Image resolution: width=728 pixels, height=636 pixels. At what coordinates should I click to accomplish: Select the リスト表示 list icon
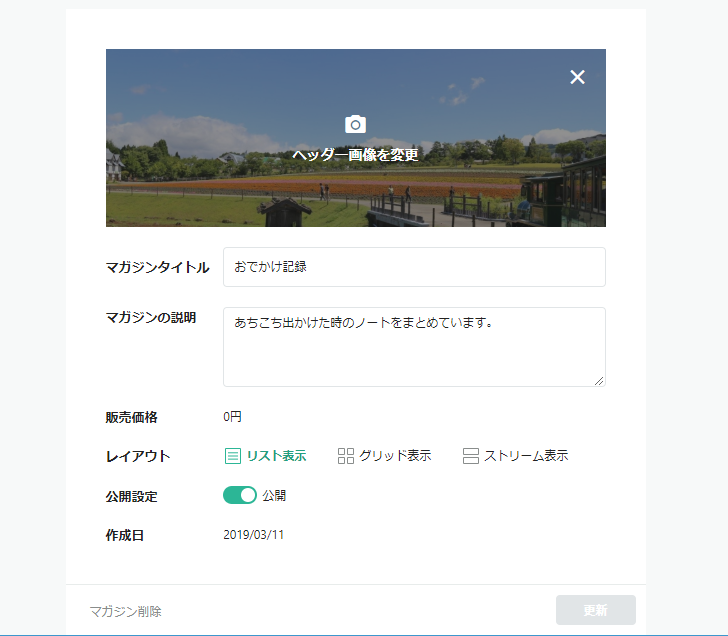tap(233, 456)
